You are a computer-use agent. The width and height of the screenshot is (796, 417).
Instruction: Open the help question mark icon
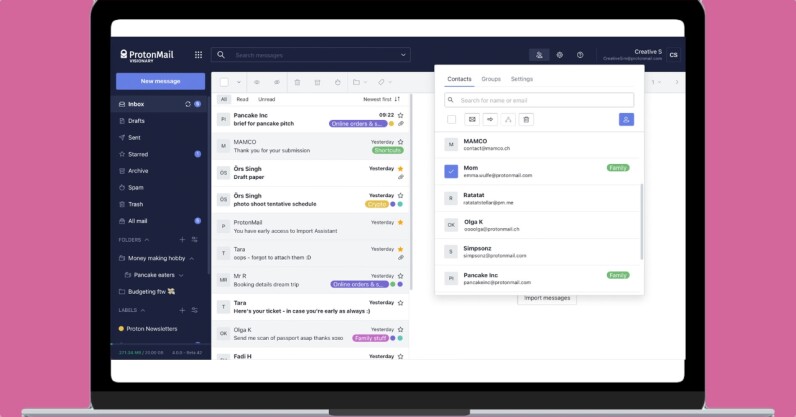[x=580, y=55]
